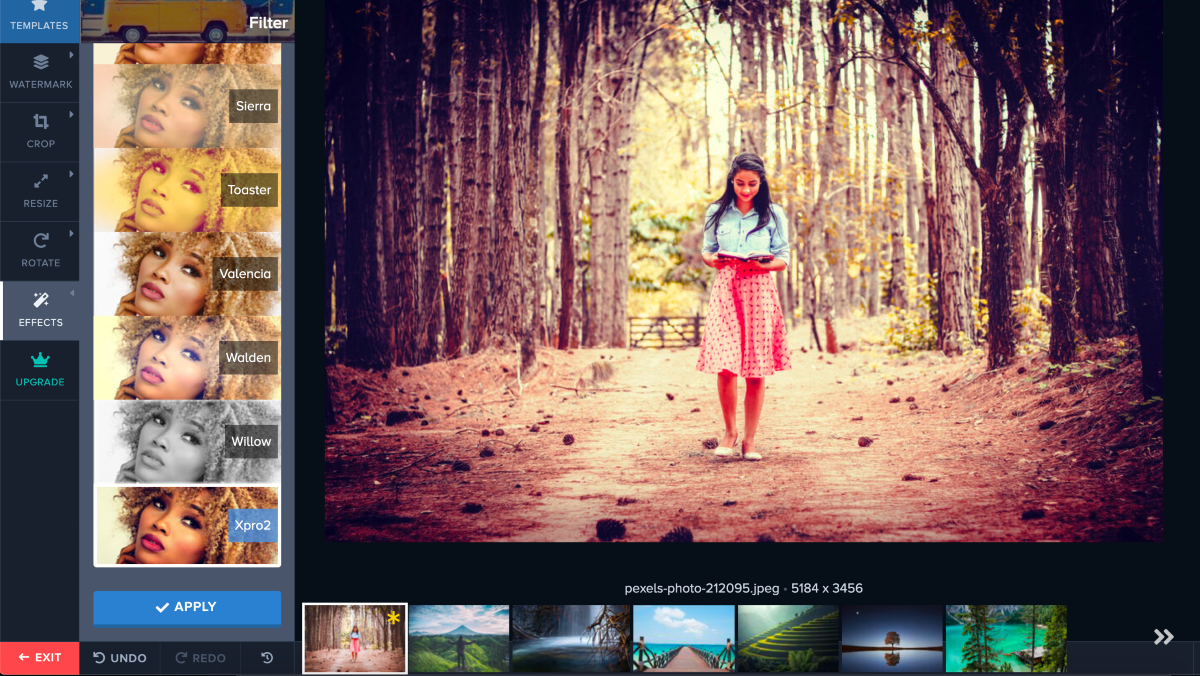The height and width of the screenshot is (676, 1200).
Task: Click the Upgrade crown icon
Action: pos(40,360)
